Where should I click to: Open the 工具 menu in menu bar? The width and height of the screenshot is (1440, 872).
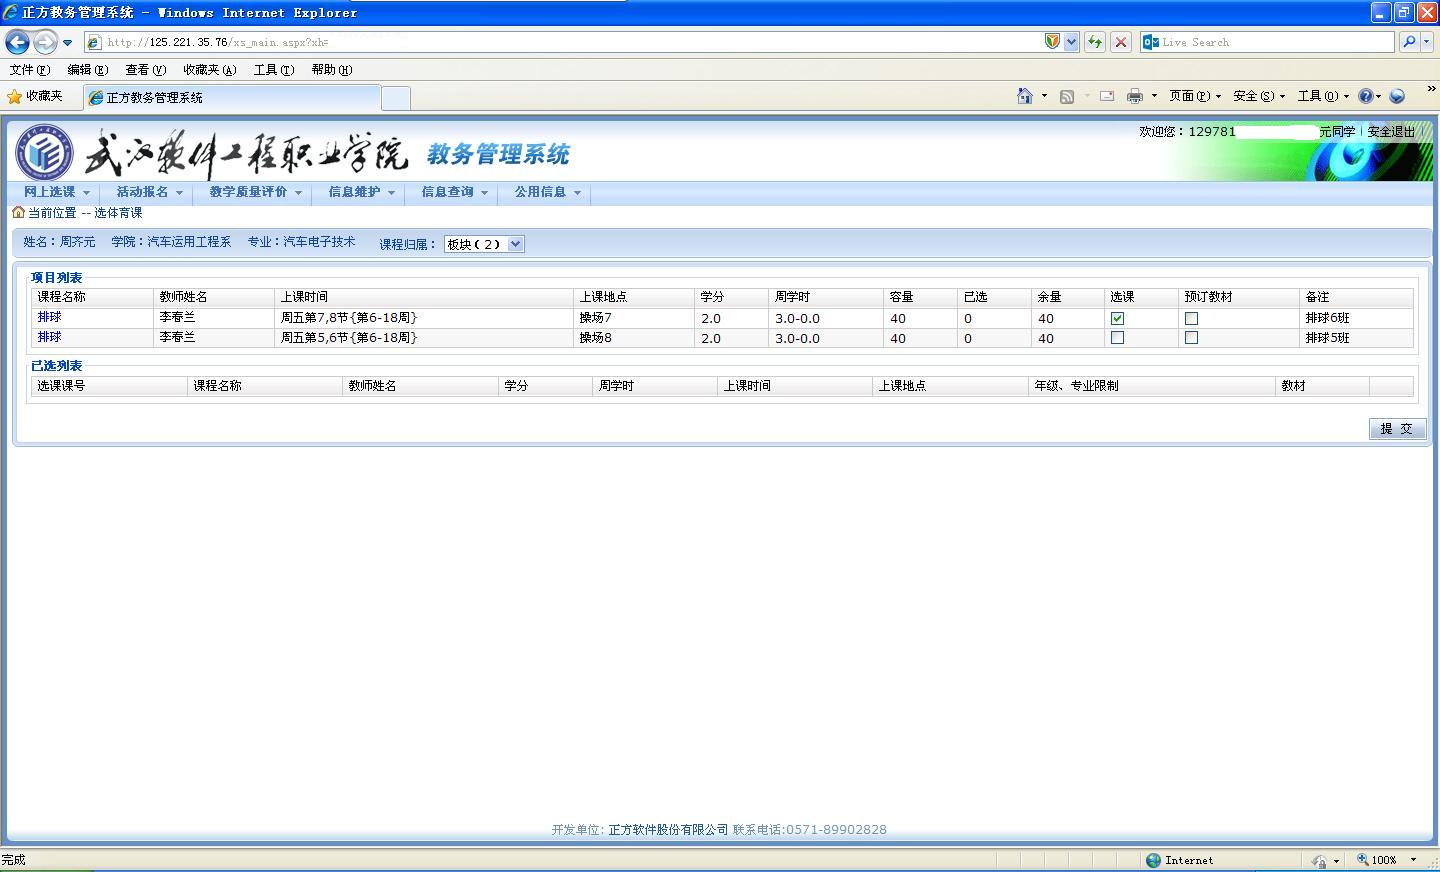[x=273, y=70]
